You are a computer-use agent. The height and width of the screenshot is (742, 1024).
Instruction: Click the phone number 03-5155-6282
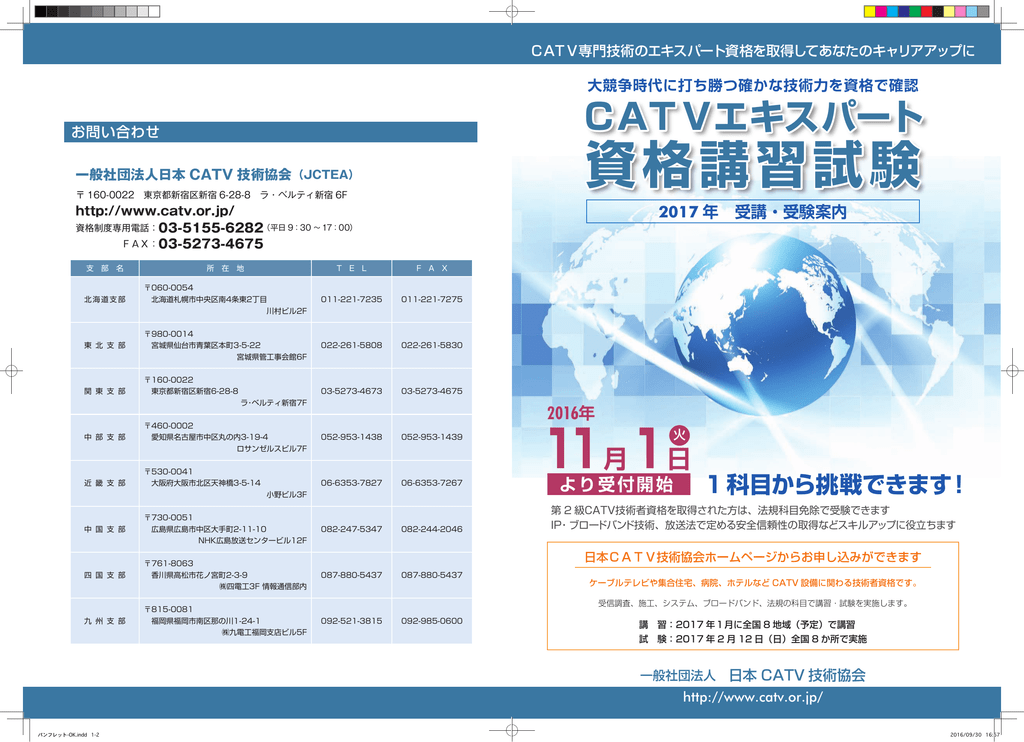click(x=211, y=227)
